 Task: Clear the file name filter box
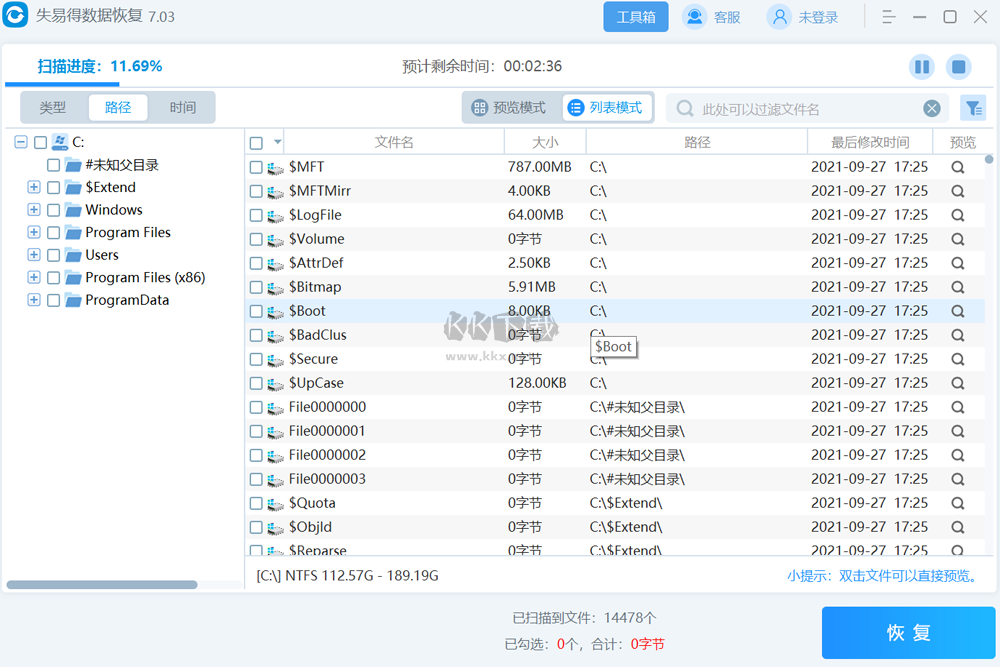[931, 108]
